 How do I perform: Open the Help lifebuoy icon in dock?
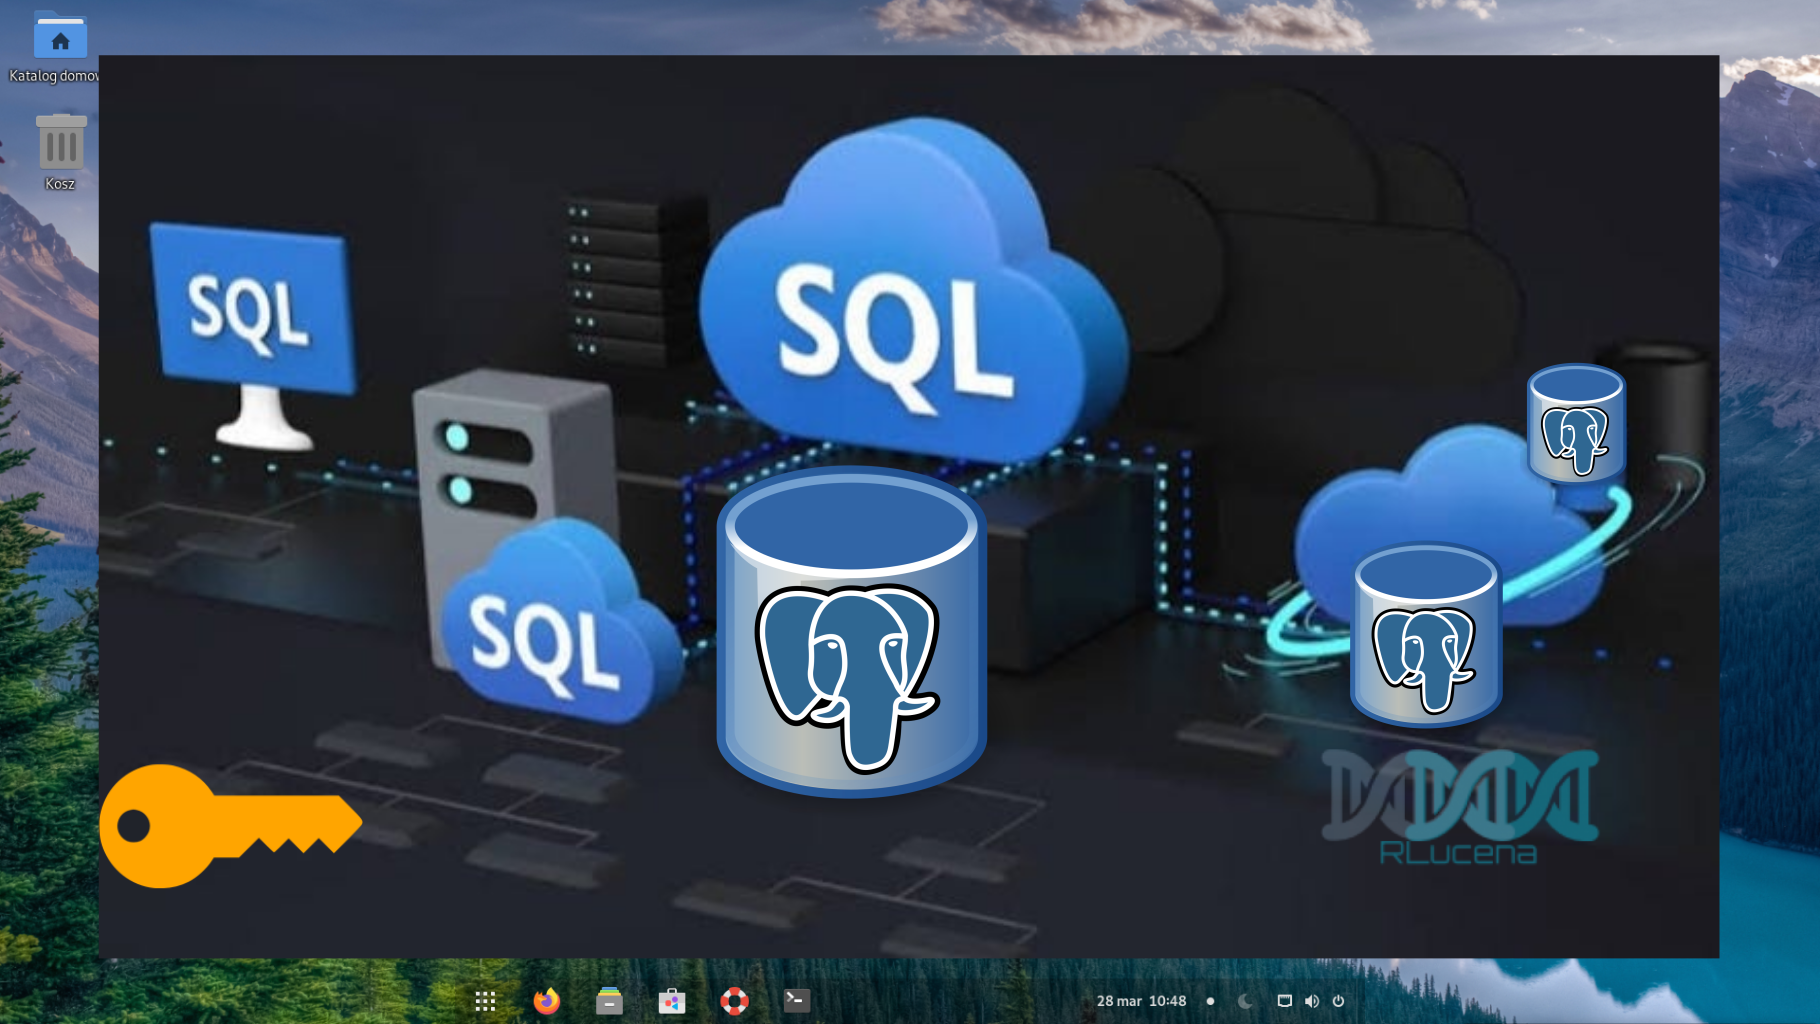(x=735, y=1001)
